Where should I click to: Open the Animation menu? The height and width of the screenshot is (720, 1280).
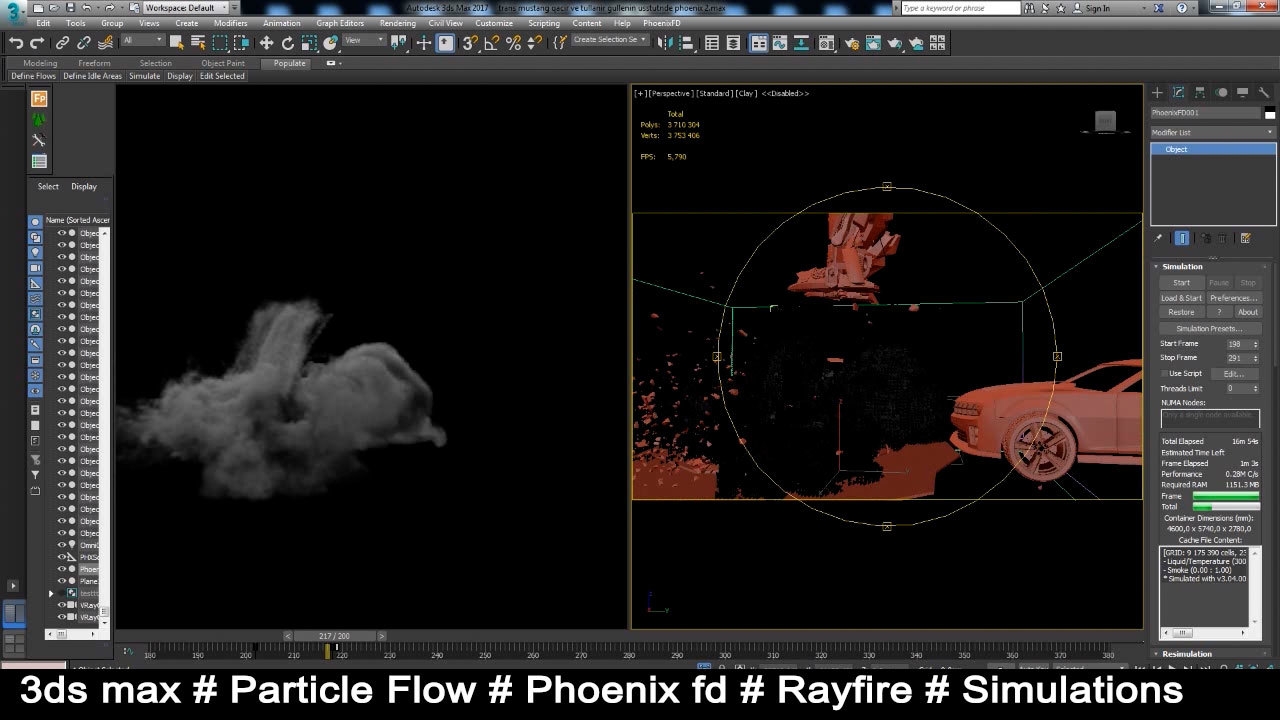(281, 23)
